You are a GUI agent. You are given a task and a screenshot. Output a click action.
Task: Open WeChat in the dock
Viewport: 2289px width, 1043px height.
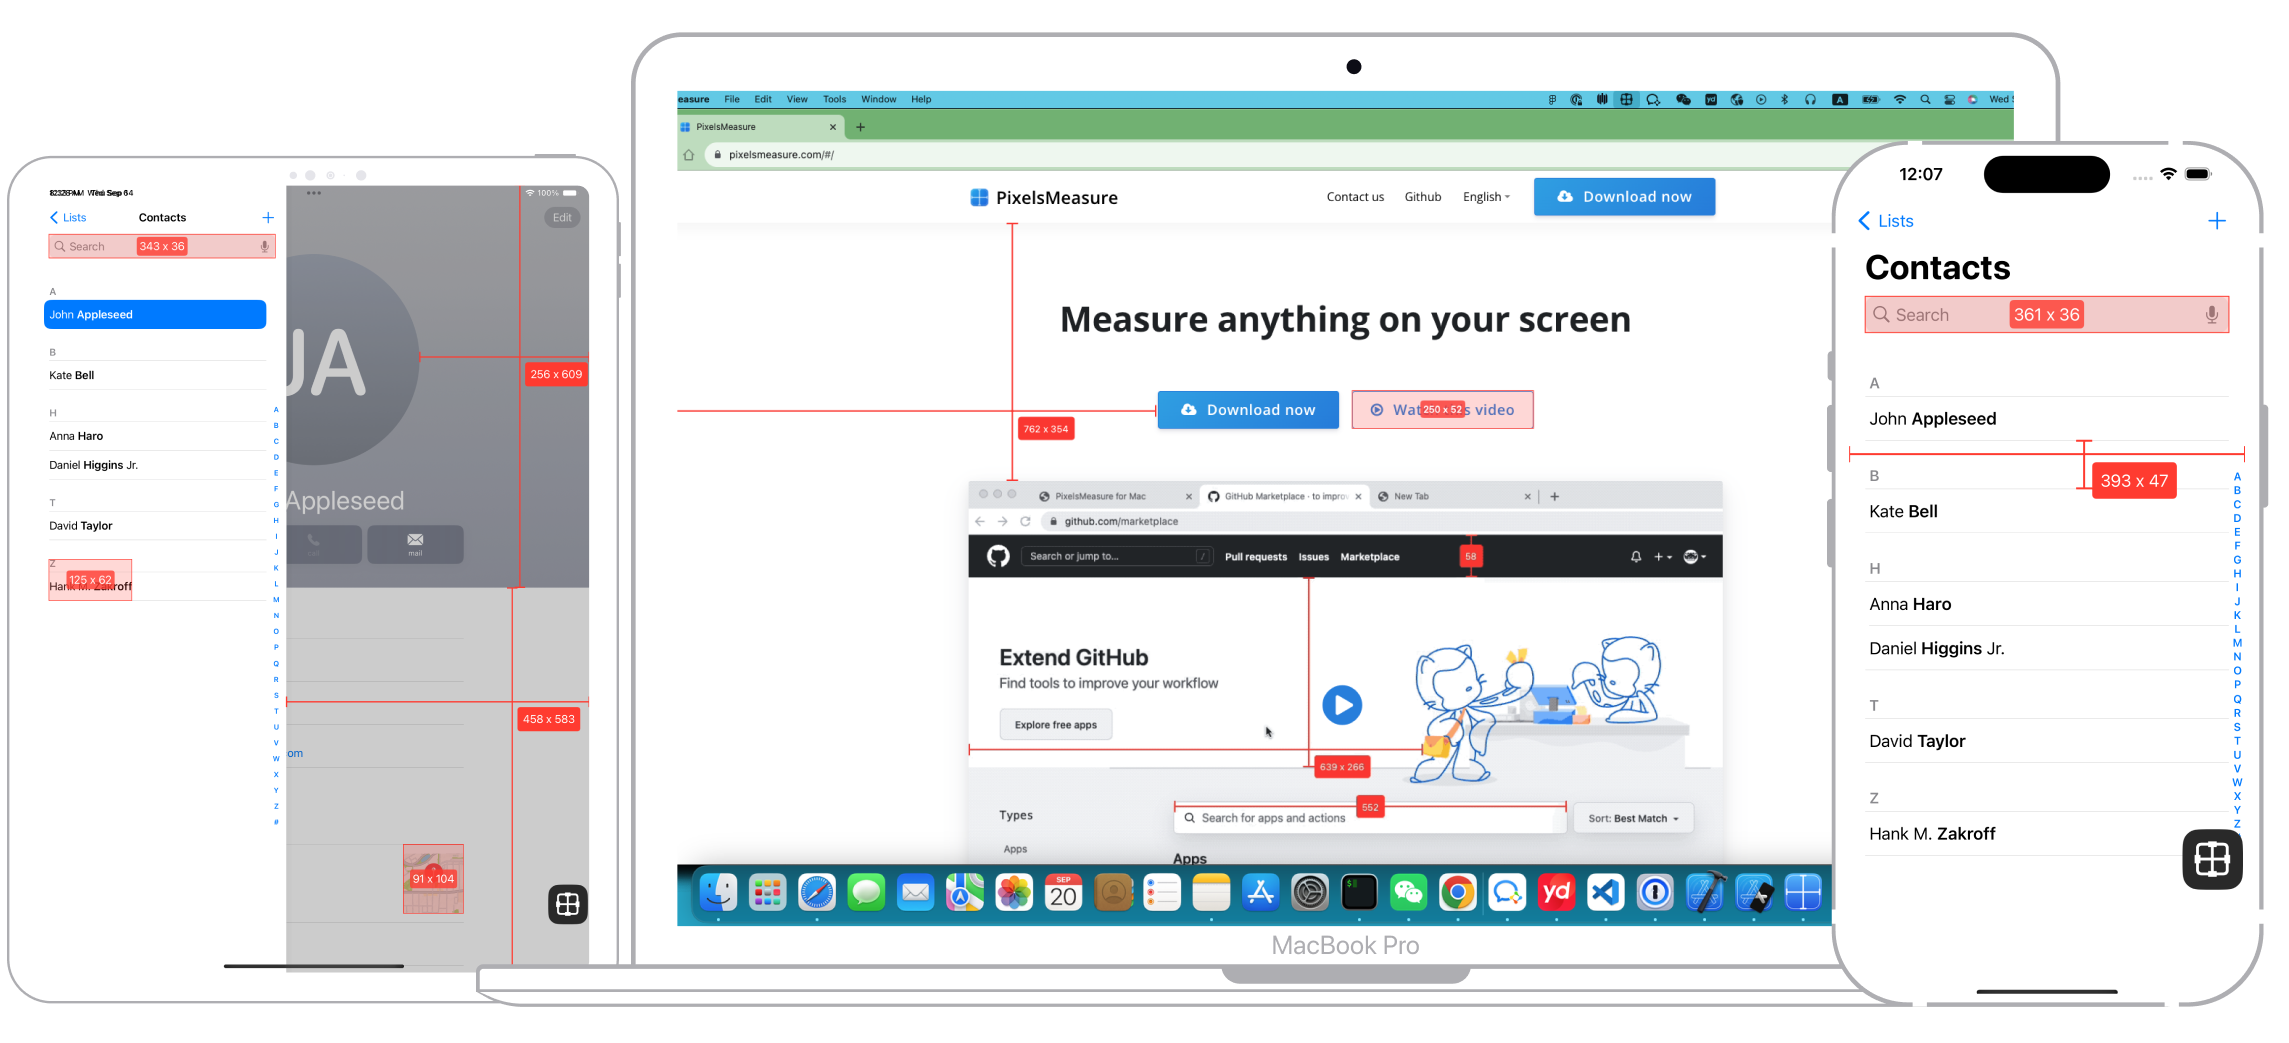(1408, 893)
